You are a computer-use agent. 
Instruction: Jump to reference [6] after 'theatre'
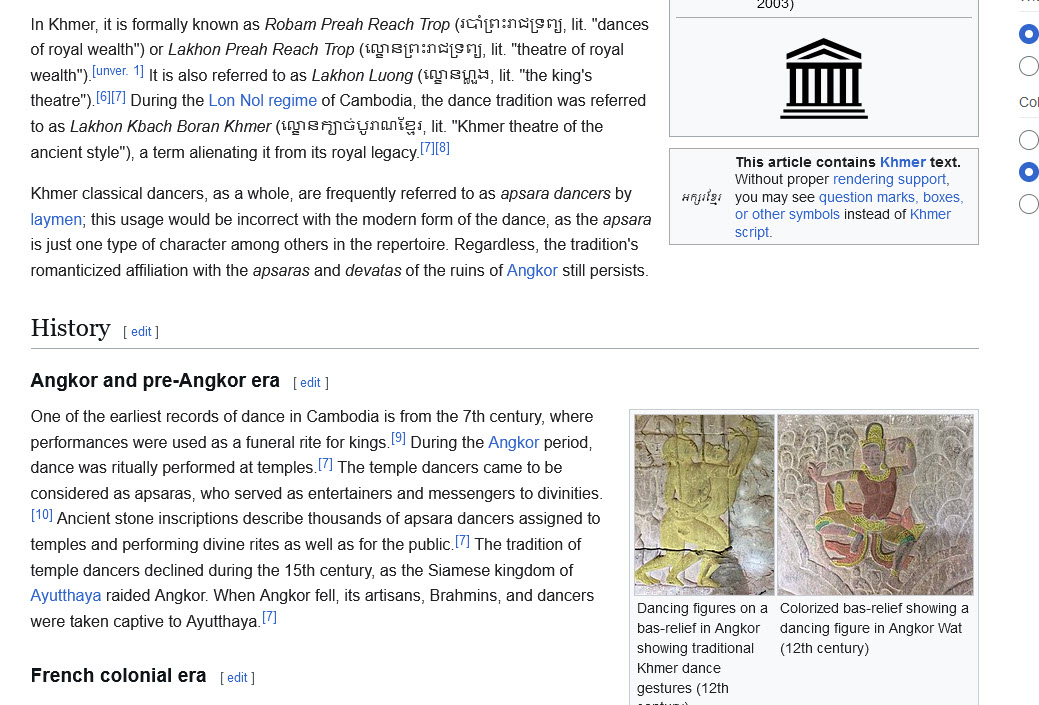pos(103,97)
